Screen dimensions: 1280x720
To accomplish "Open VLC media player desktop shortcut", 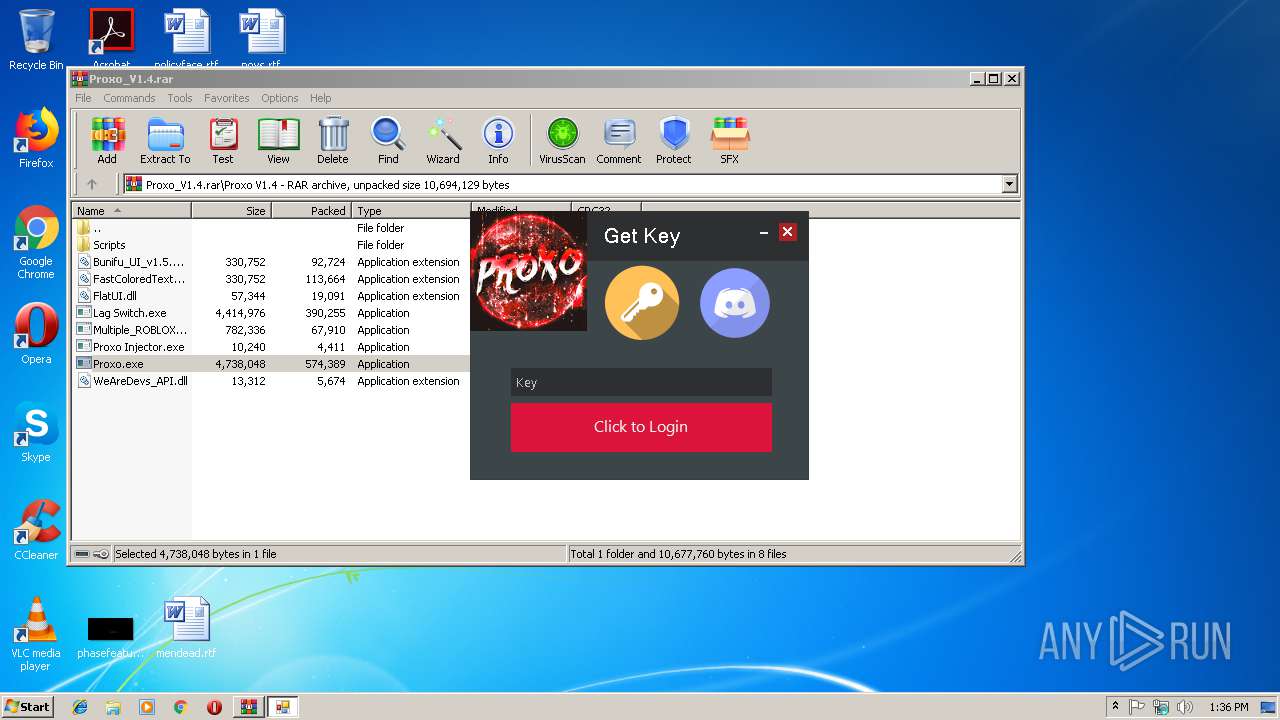I will [x=36, y=633].
